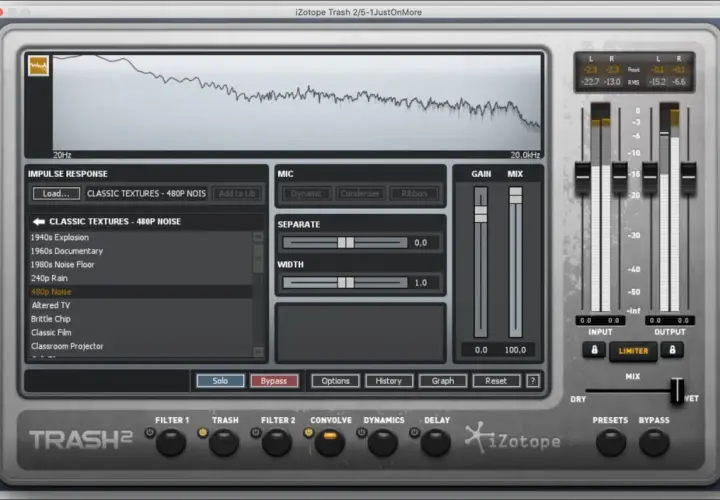Click impulse list scrollbar down arrow
Screen dimensions: 720x500
point(258,352)
